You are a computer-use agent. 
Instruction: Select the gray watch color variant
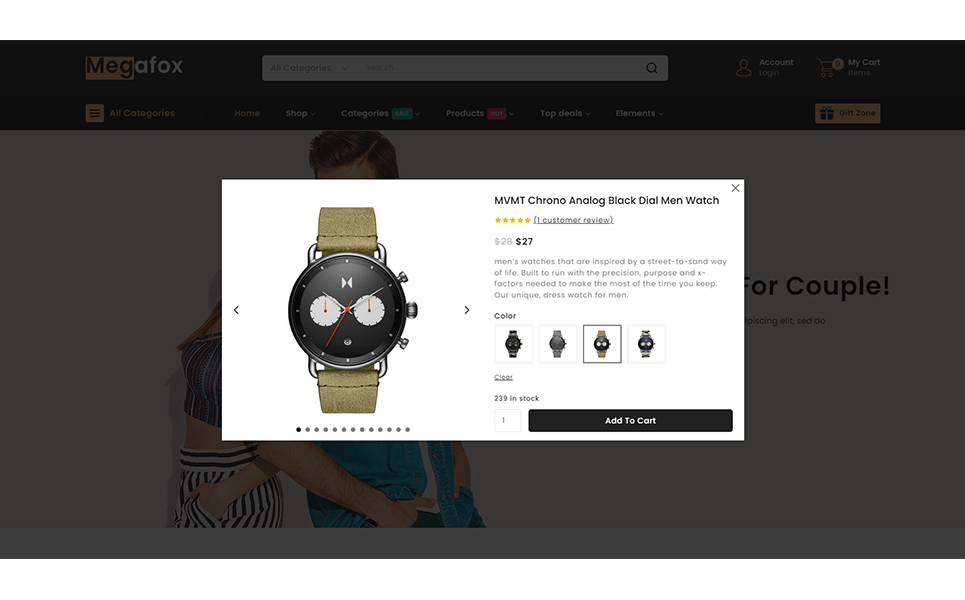pyautogui.click(x=558, y=344)
